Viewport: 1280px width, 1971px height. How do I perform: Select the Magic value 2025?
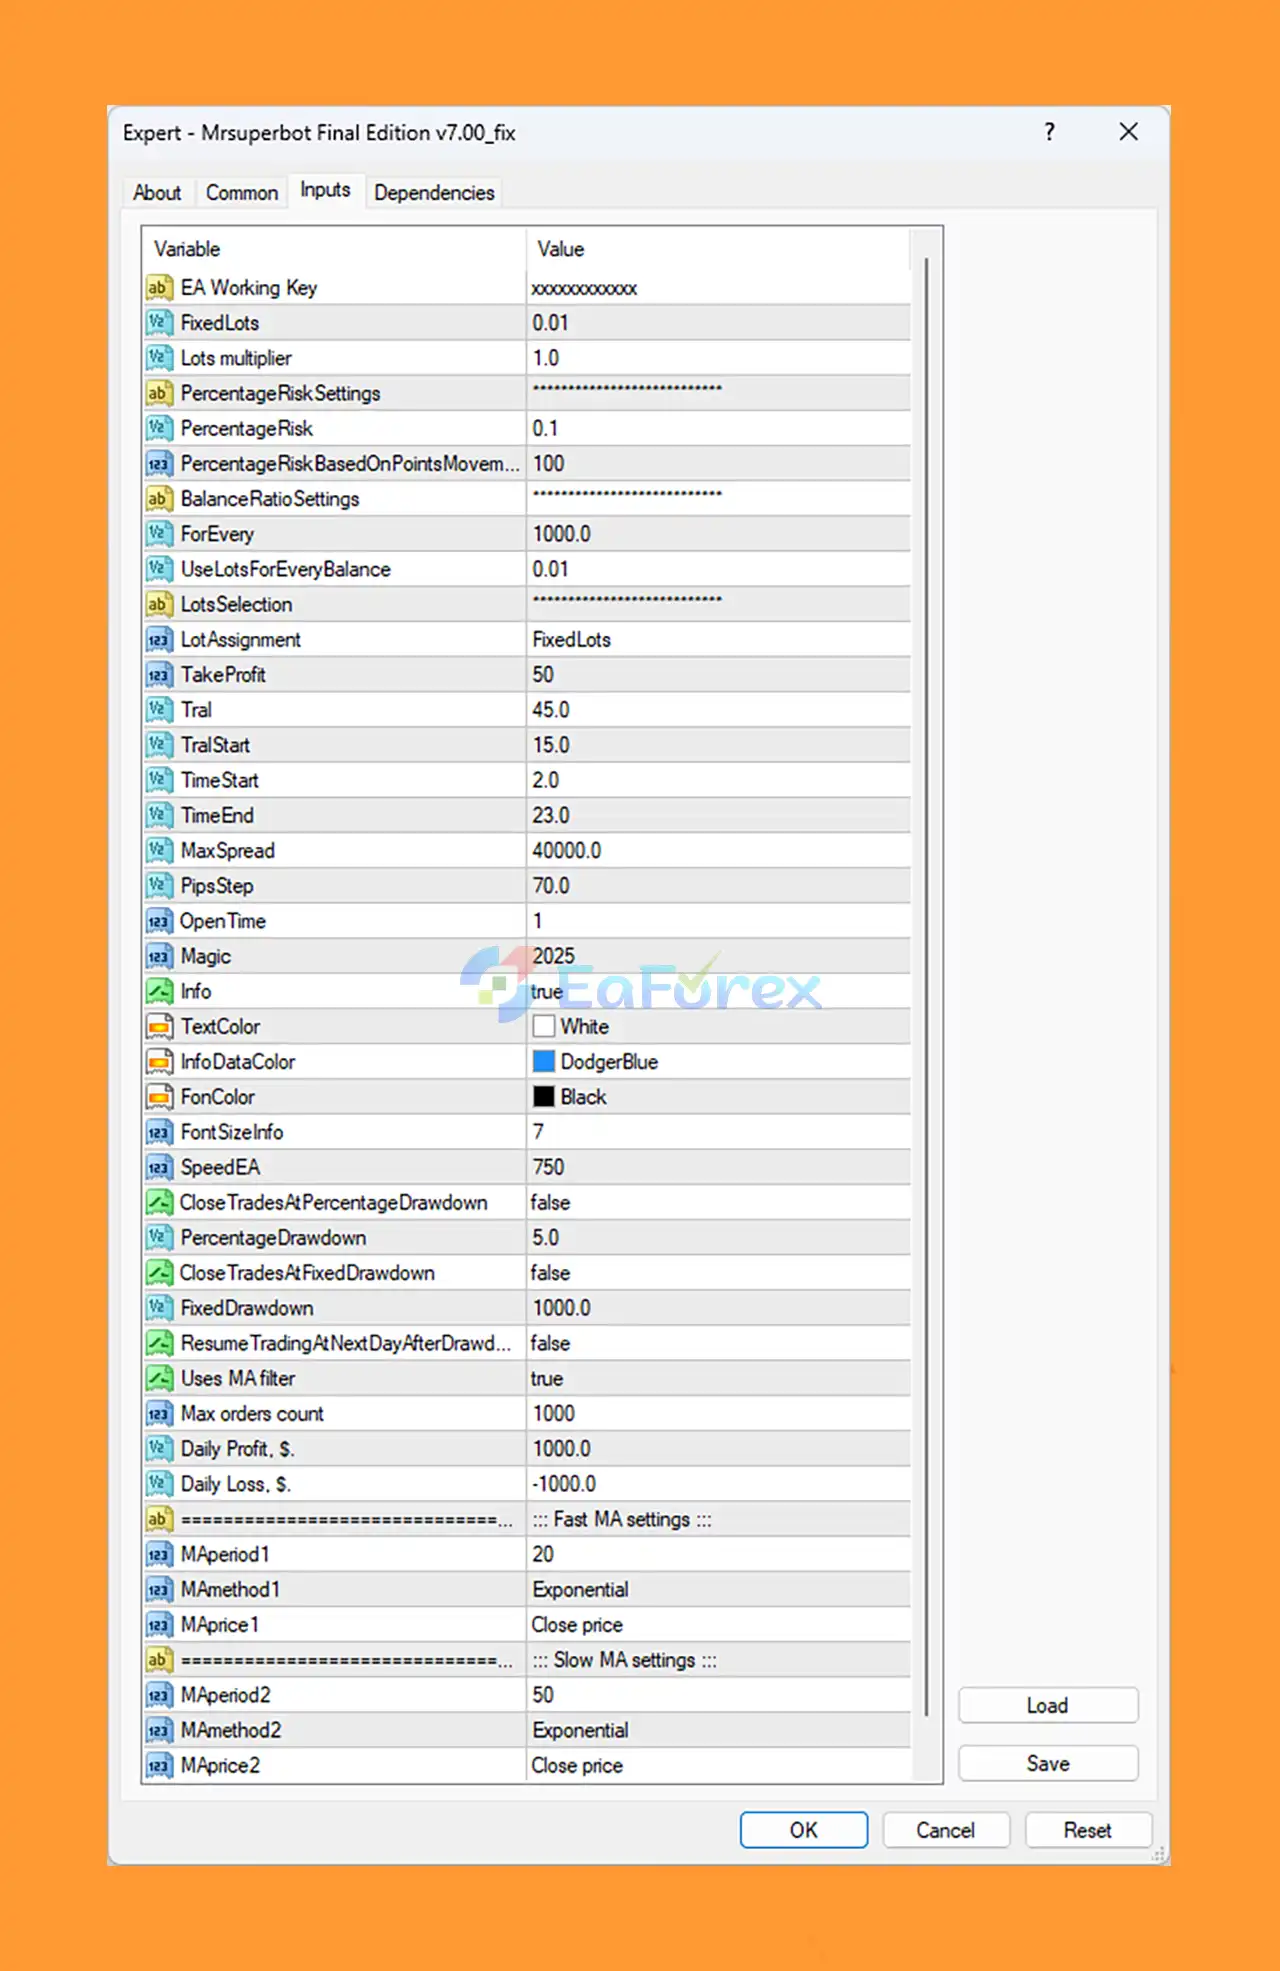click(718, 956)
